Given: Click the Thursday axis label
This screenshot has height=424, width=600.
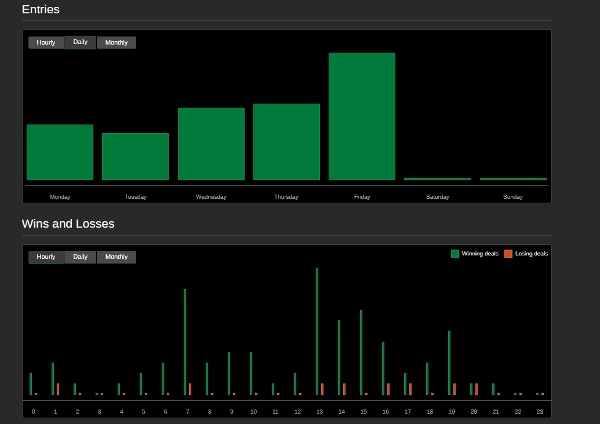Looking at the screenshot, I should (286, 197).
